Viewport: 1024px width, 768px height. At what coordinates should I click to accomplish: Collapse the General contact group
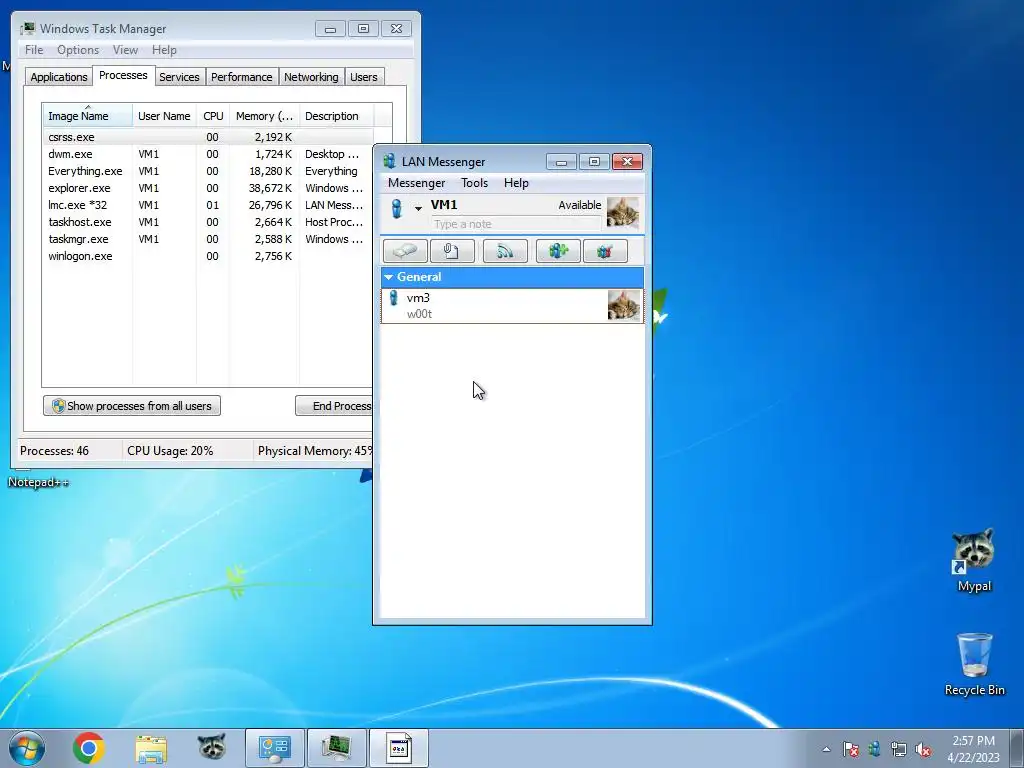(x=389, y=277)
